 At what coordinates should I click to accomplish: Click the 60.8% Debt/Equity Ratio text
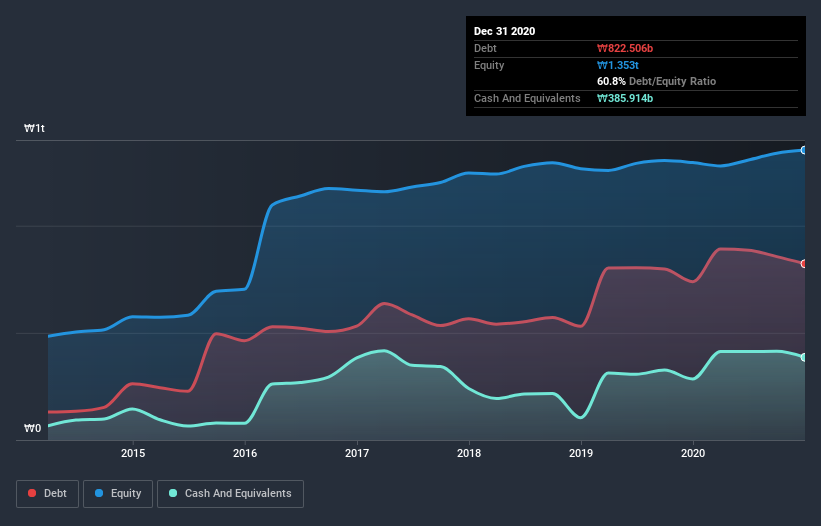pos(656,81)
